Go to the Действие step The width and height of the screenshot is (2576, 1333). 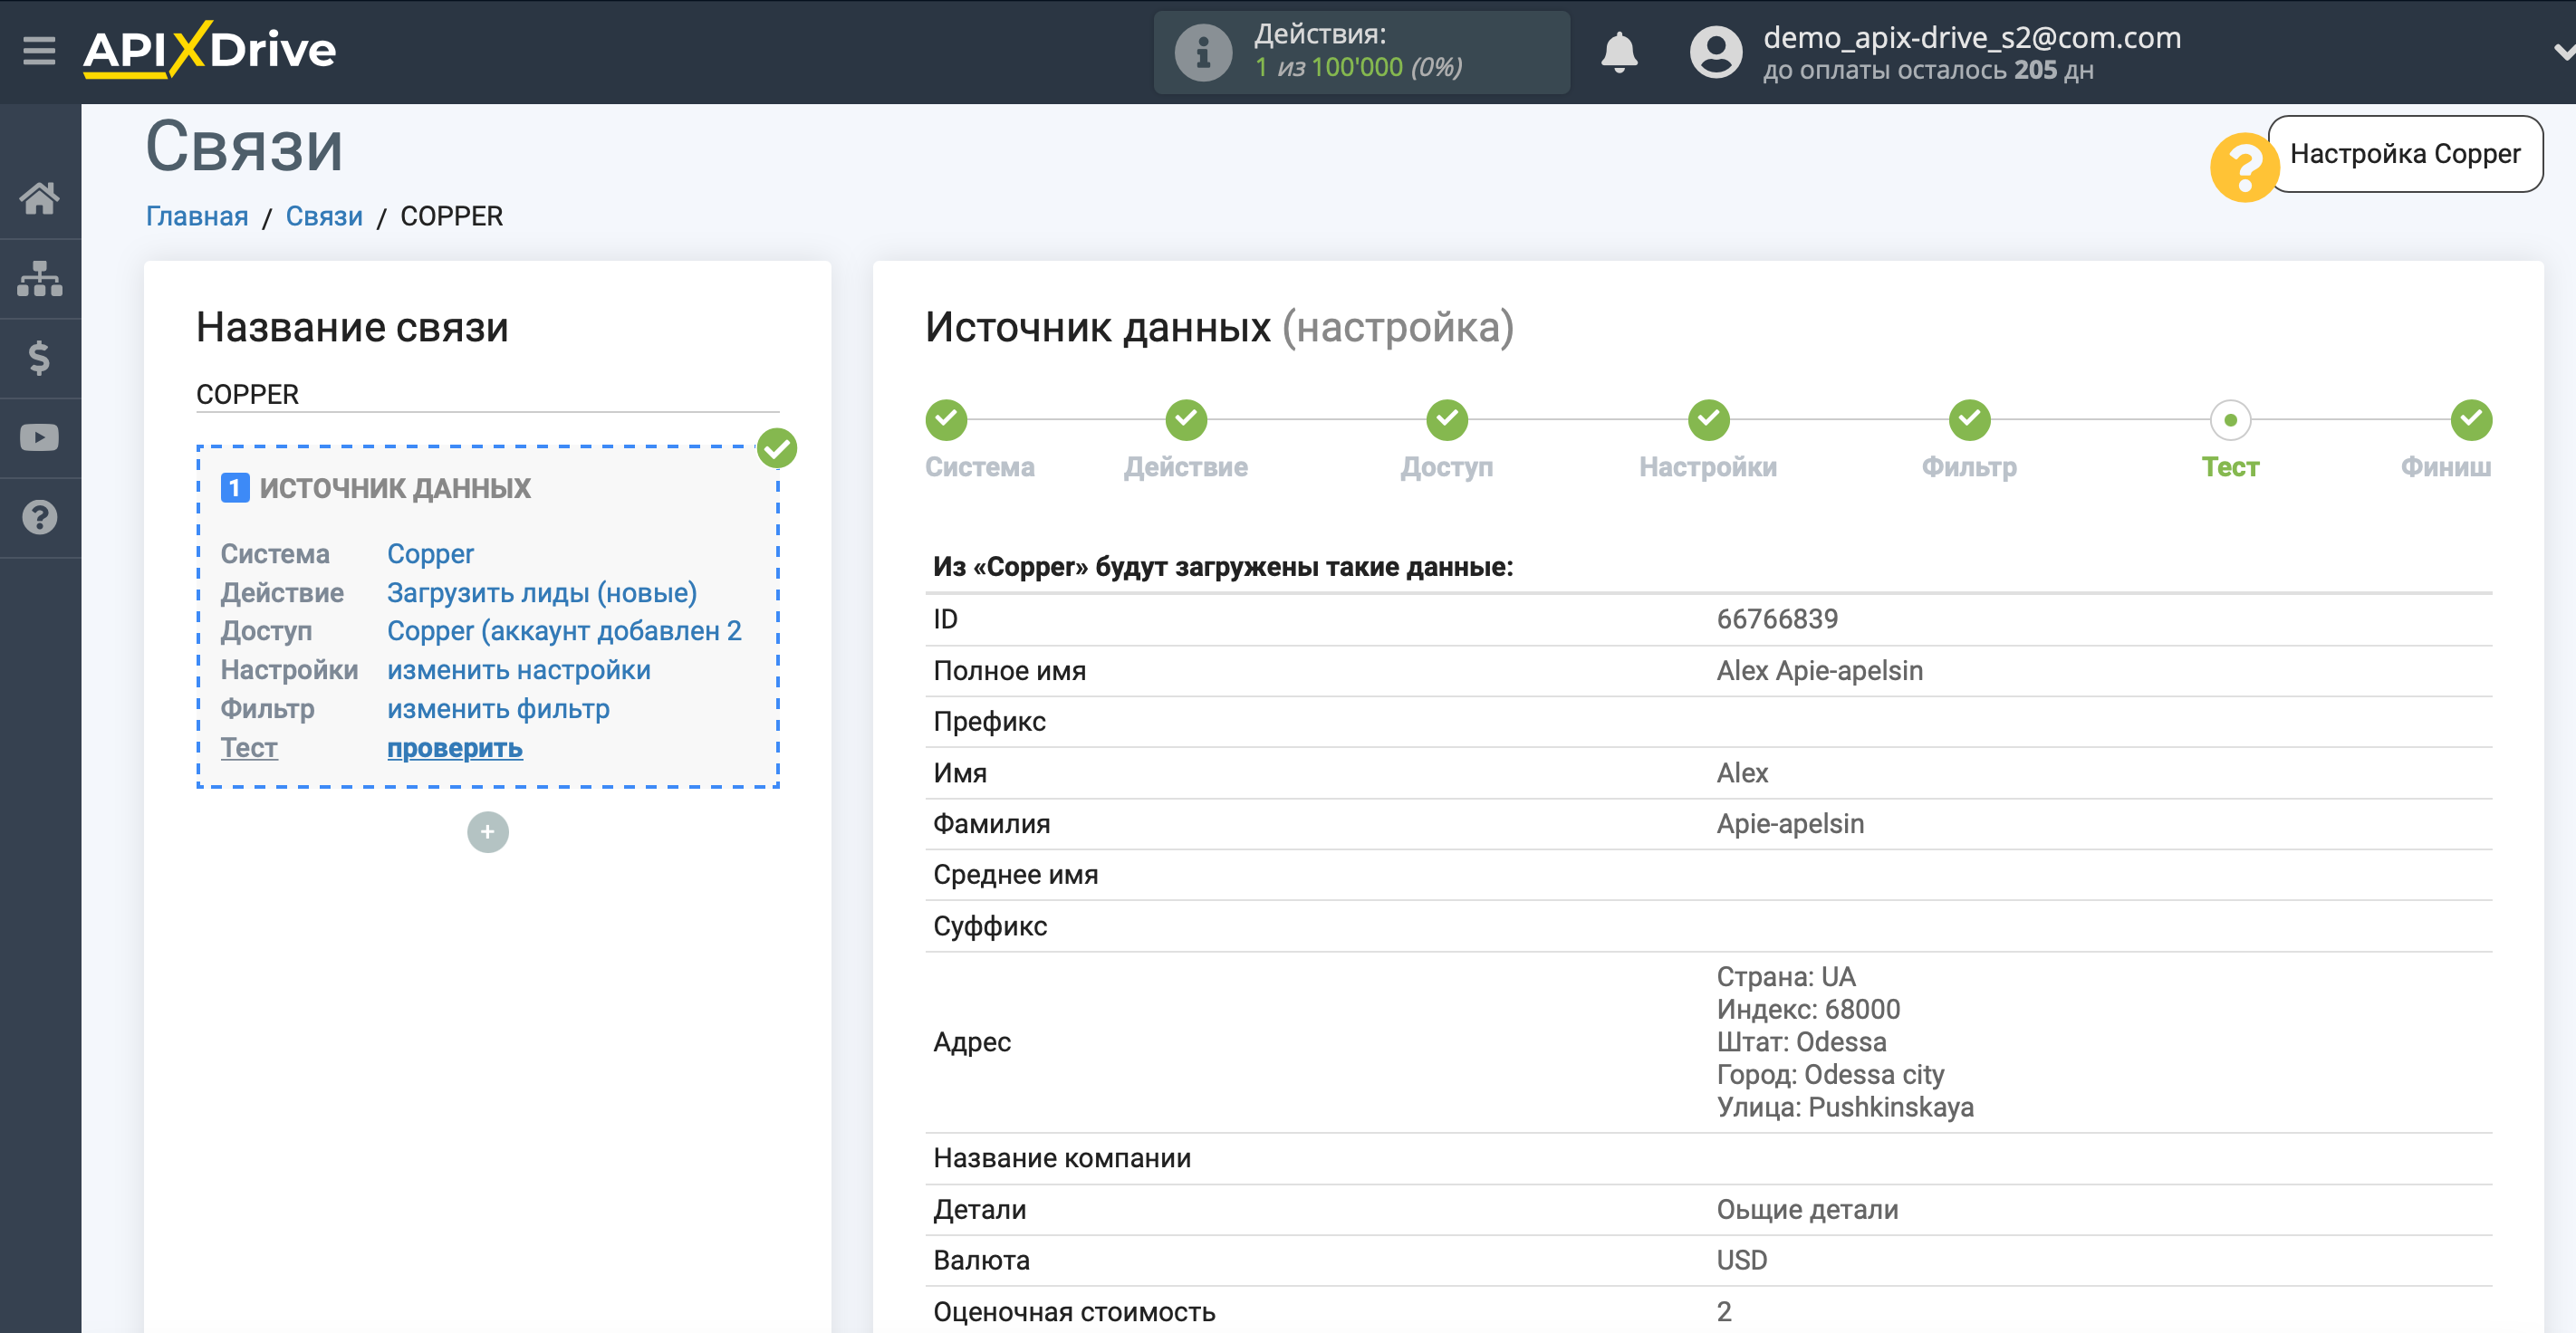click(1186, 420)
